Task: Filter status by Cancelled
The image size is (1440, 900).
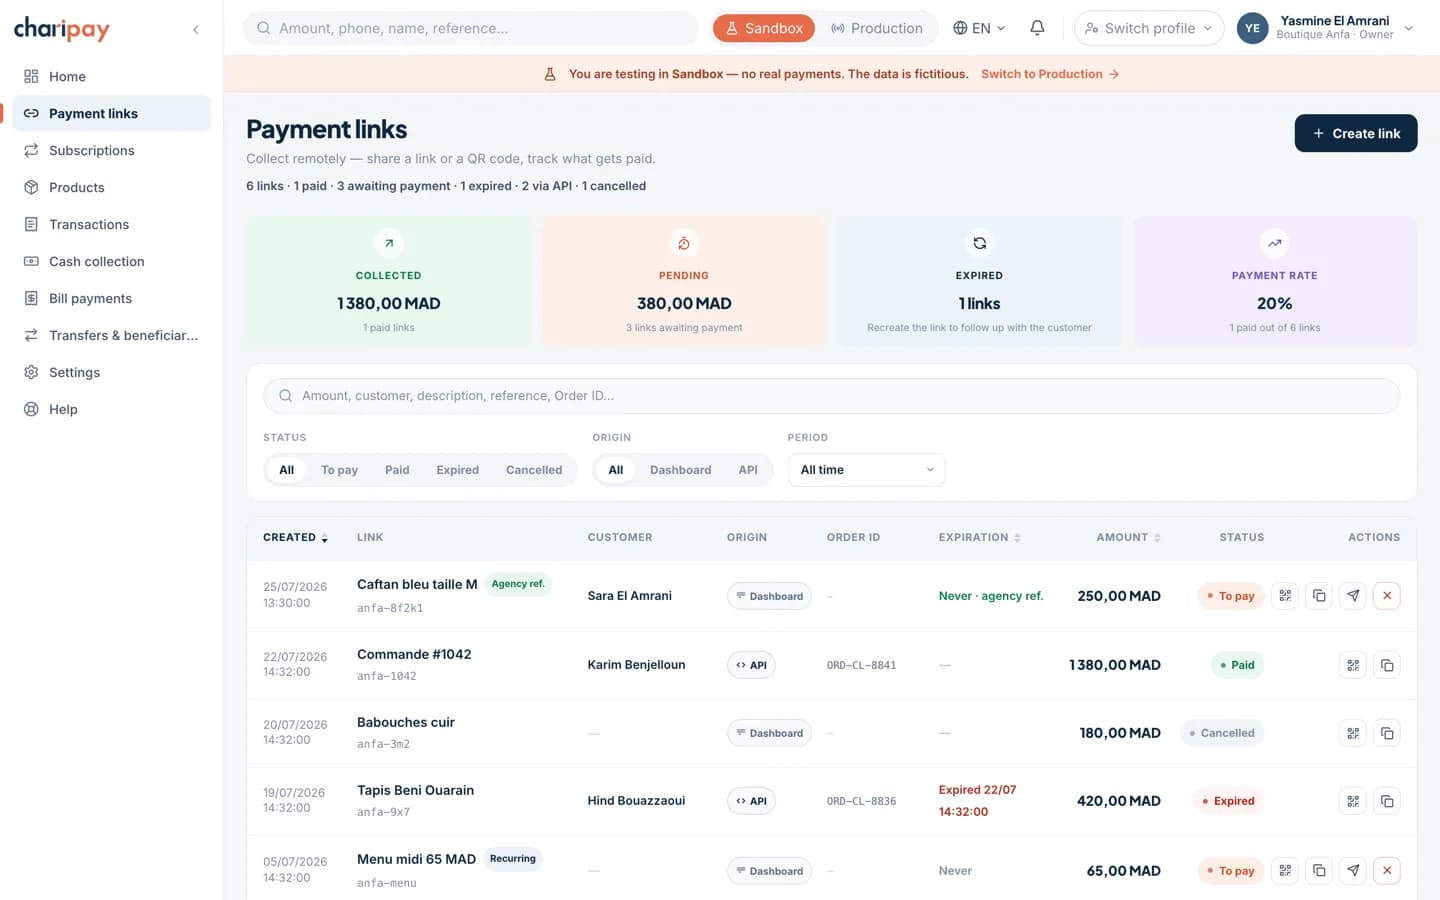Action: [x=534, y=470]
